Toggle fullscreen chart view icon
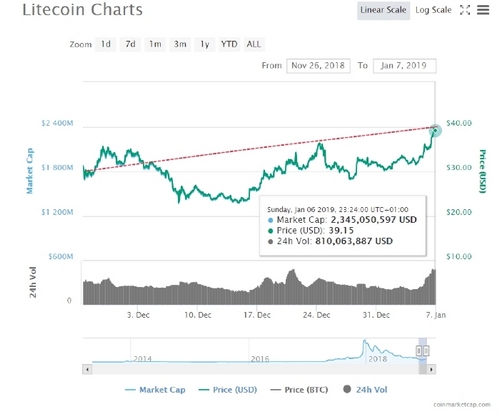This screenshot has height=417, width=500. pos(465,10)
